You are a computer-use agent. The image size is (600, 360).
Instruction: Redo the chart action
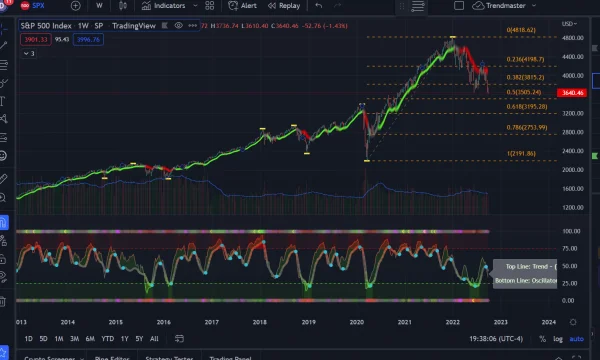[x=337, y=6]
